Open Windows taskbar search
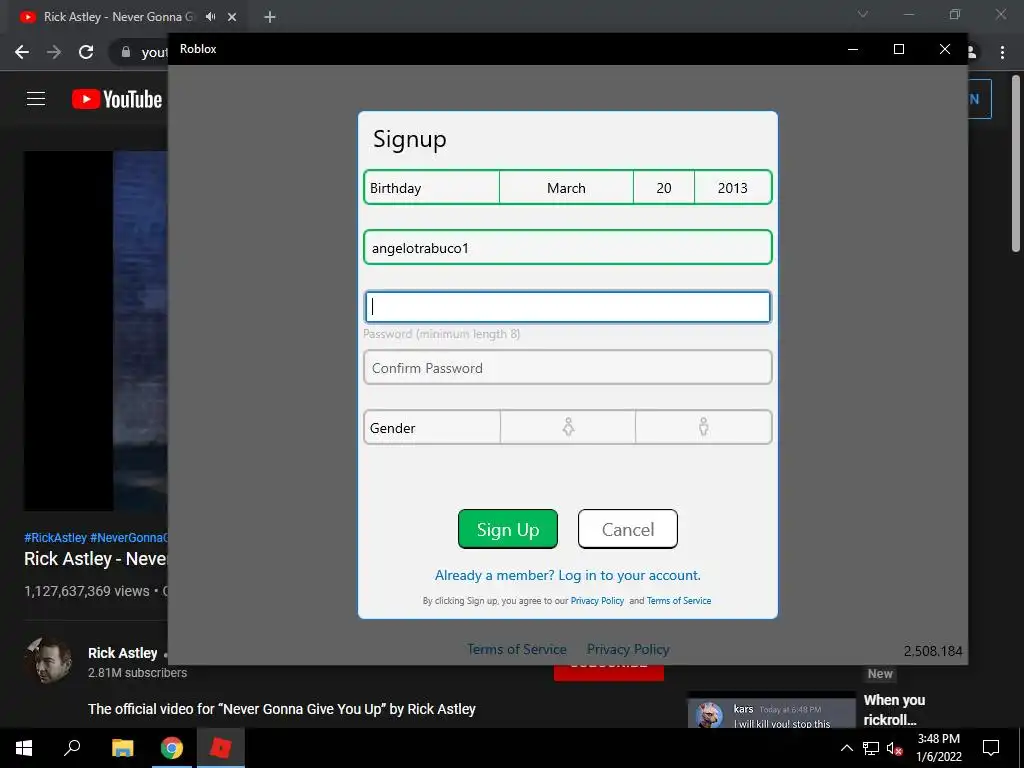 72,748
